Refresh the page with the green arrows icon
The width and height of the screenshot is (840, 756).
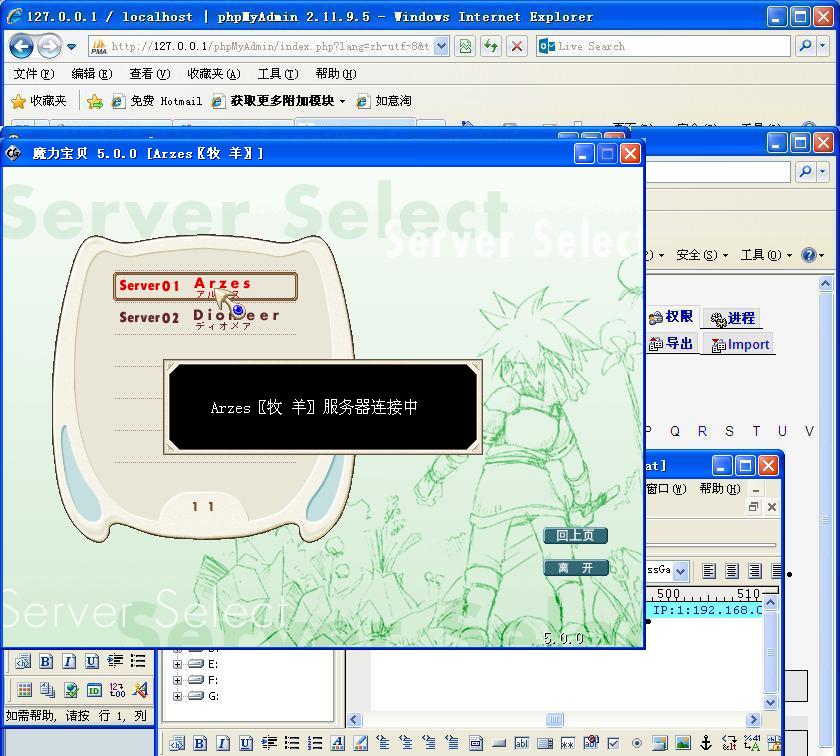491,47
